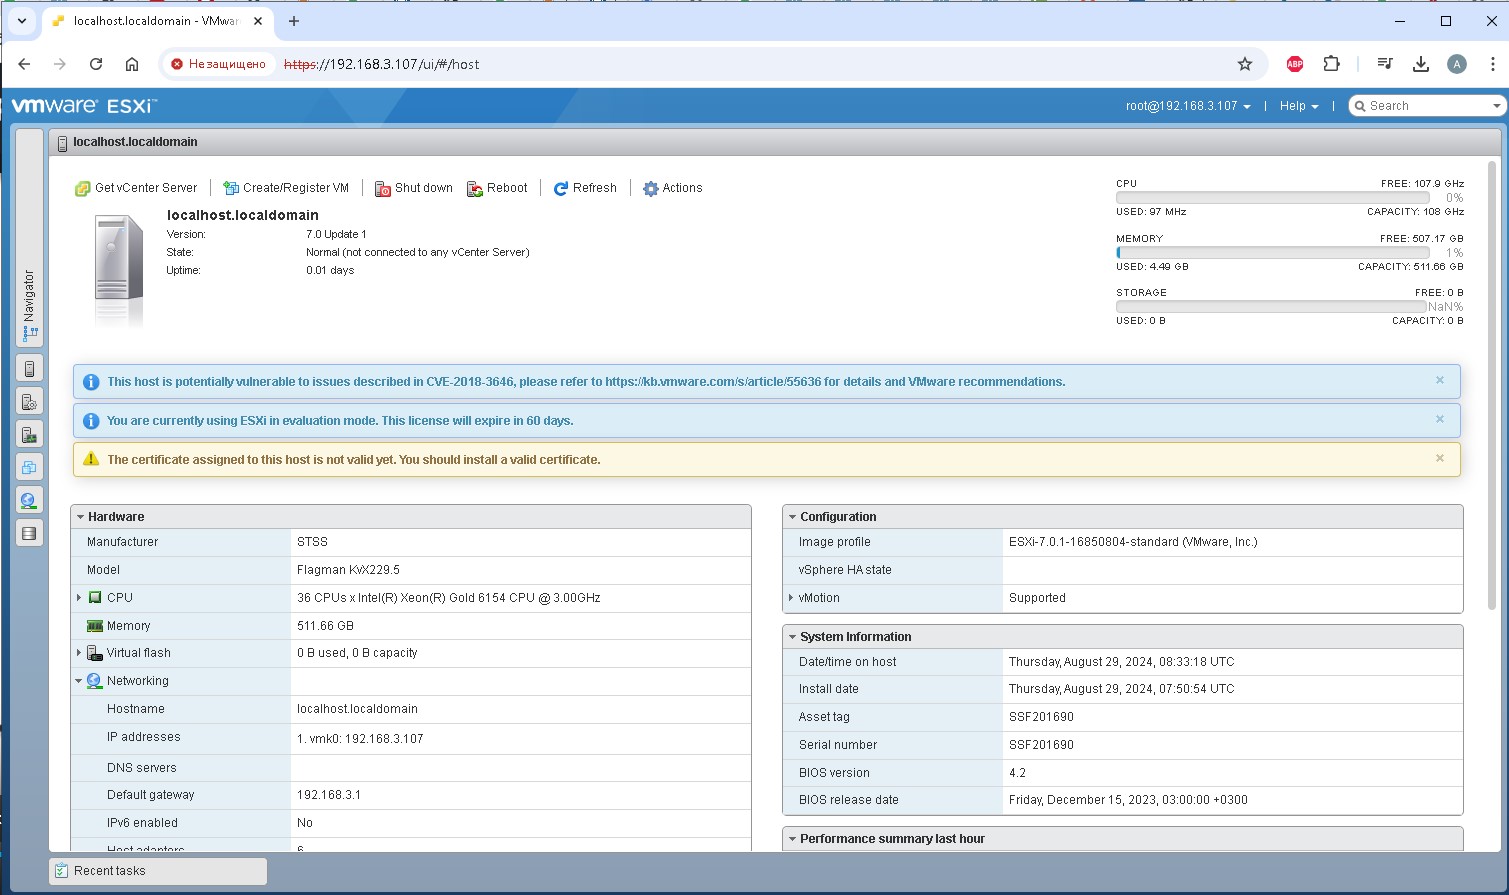
Task: Collapse Performance summary last hour panel
Action: 792,839
